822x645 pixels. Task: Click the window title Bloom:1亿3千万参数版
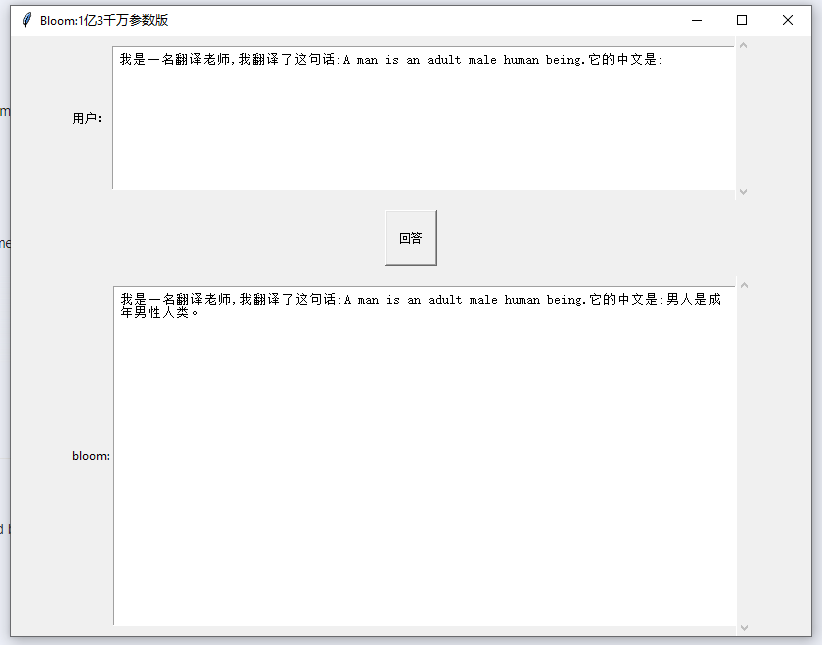pos(104,20)
